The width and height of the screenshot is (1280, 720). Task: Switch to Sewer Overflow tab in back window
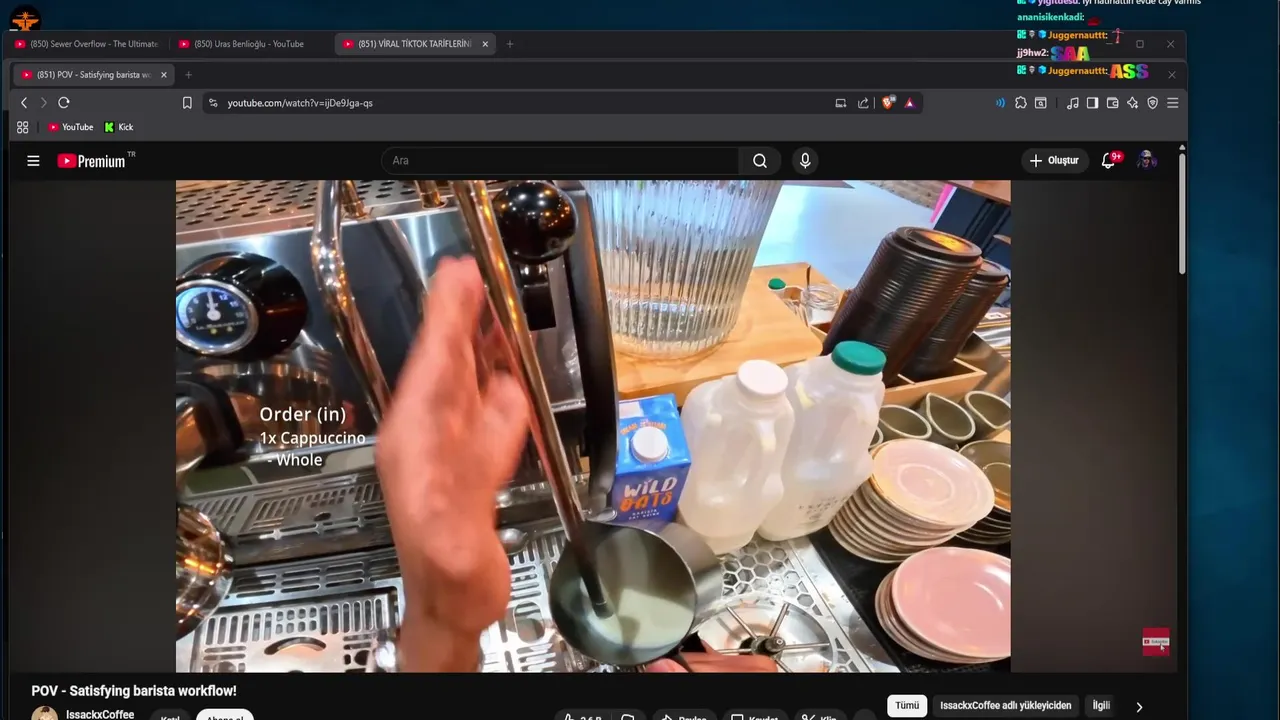click(x=87, y=44)
